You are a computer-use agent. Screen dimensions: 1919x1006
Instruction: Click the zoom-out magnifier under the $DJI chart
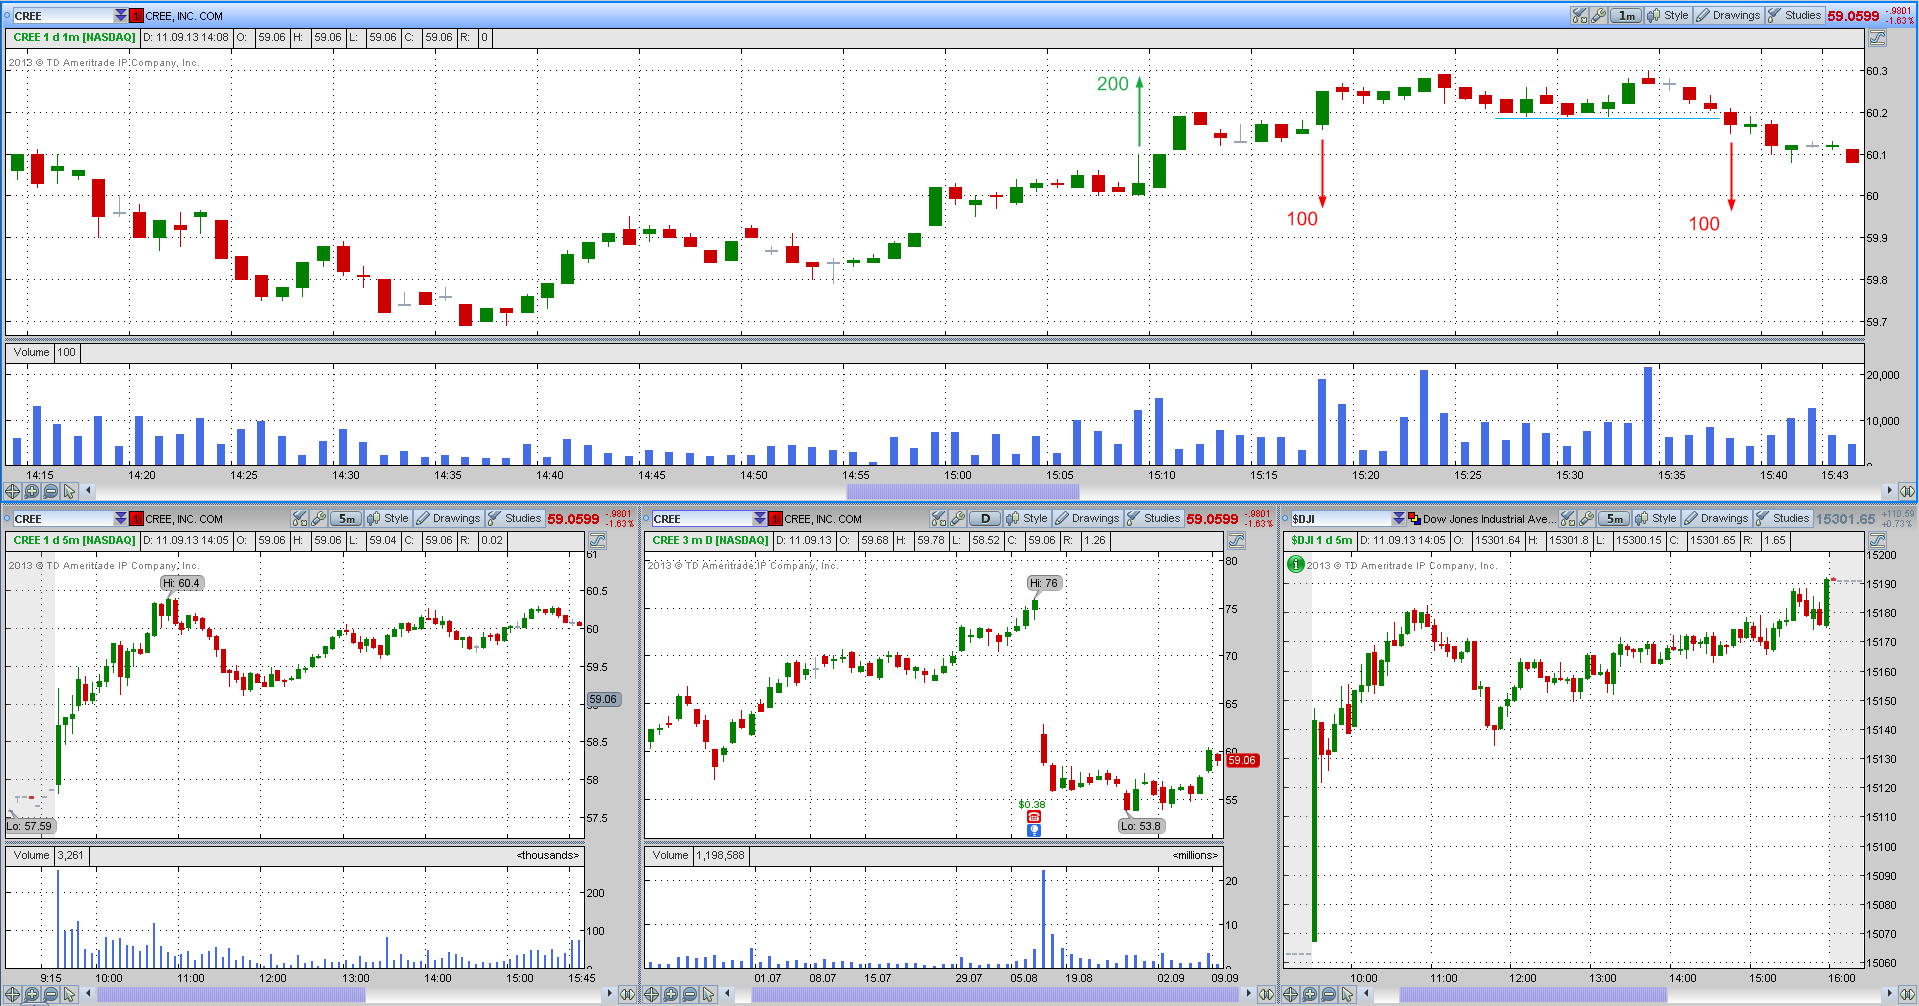tap(1328, 994)
